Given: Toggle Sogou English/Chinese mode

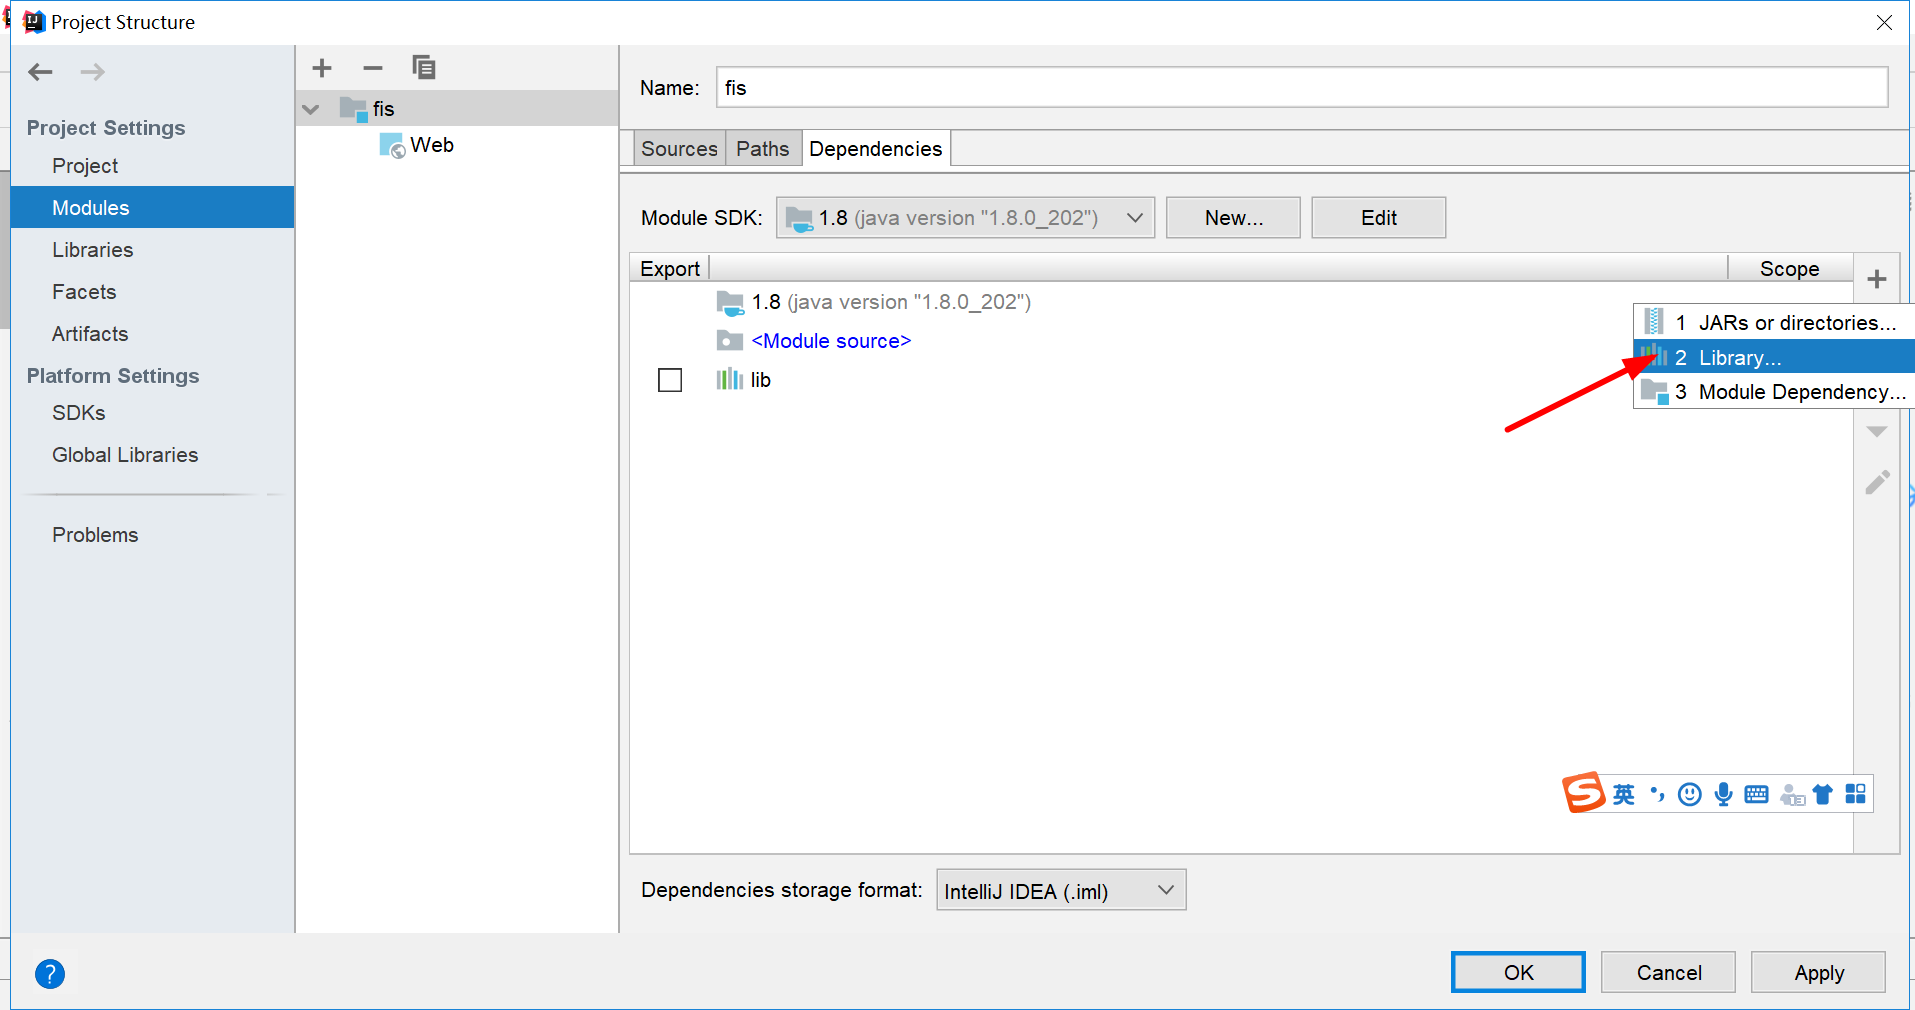Looking at the screenshot, I should coord(1624,795).
